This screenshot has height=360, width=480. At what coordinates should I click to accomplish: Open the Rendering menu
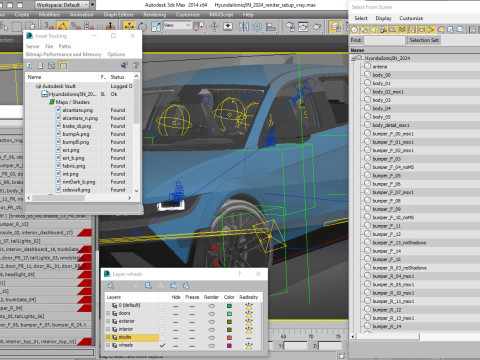click(x=155, y=15)
